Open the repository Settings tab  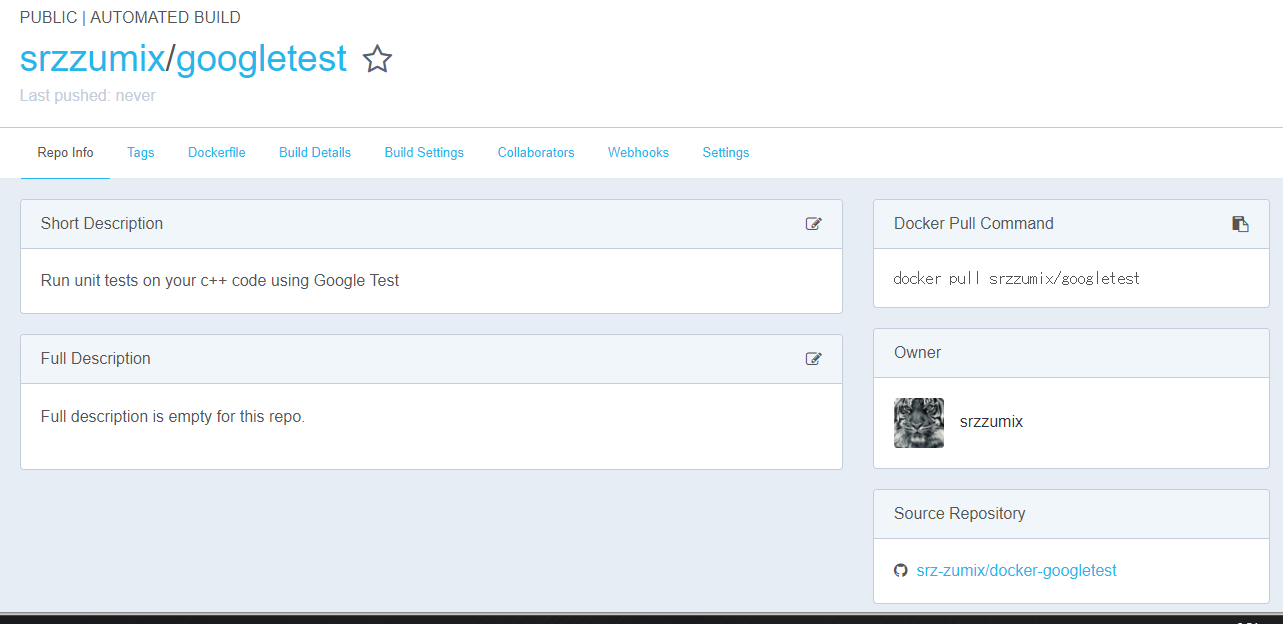(726, 153)
